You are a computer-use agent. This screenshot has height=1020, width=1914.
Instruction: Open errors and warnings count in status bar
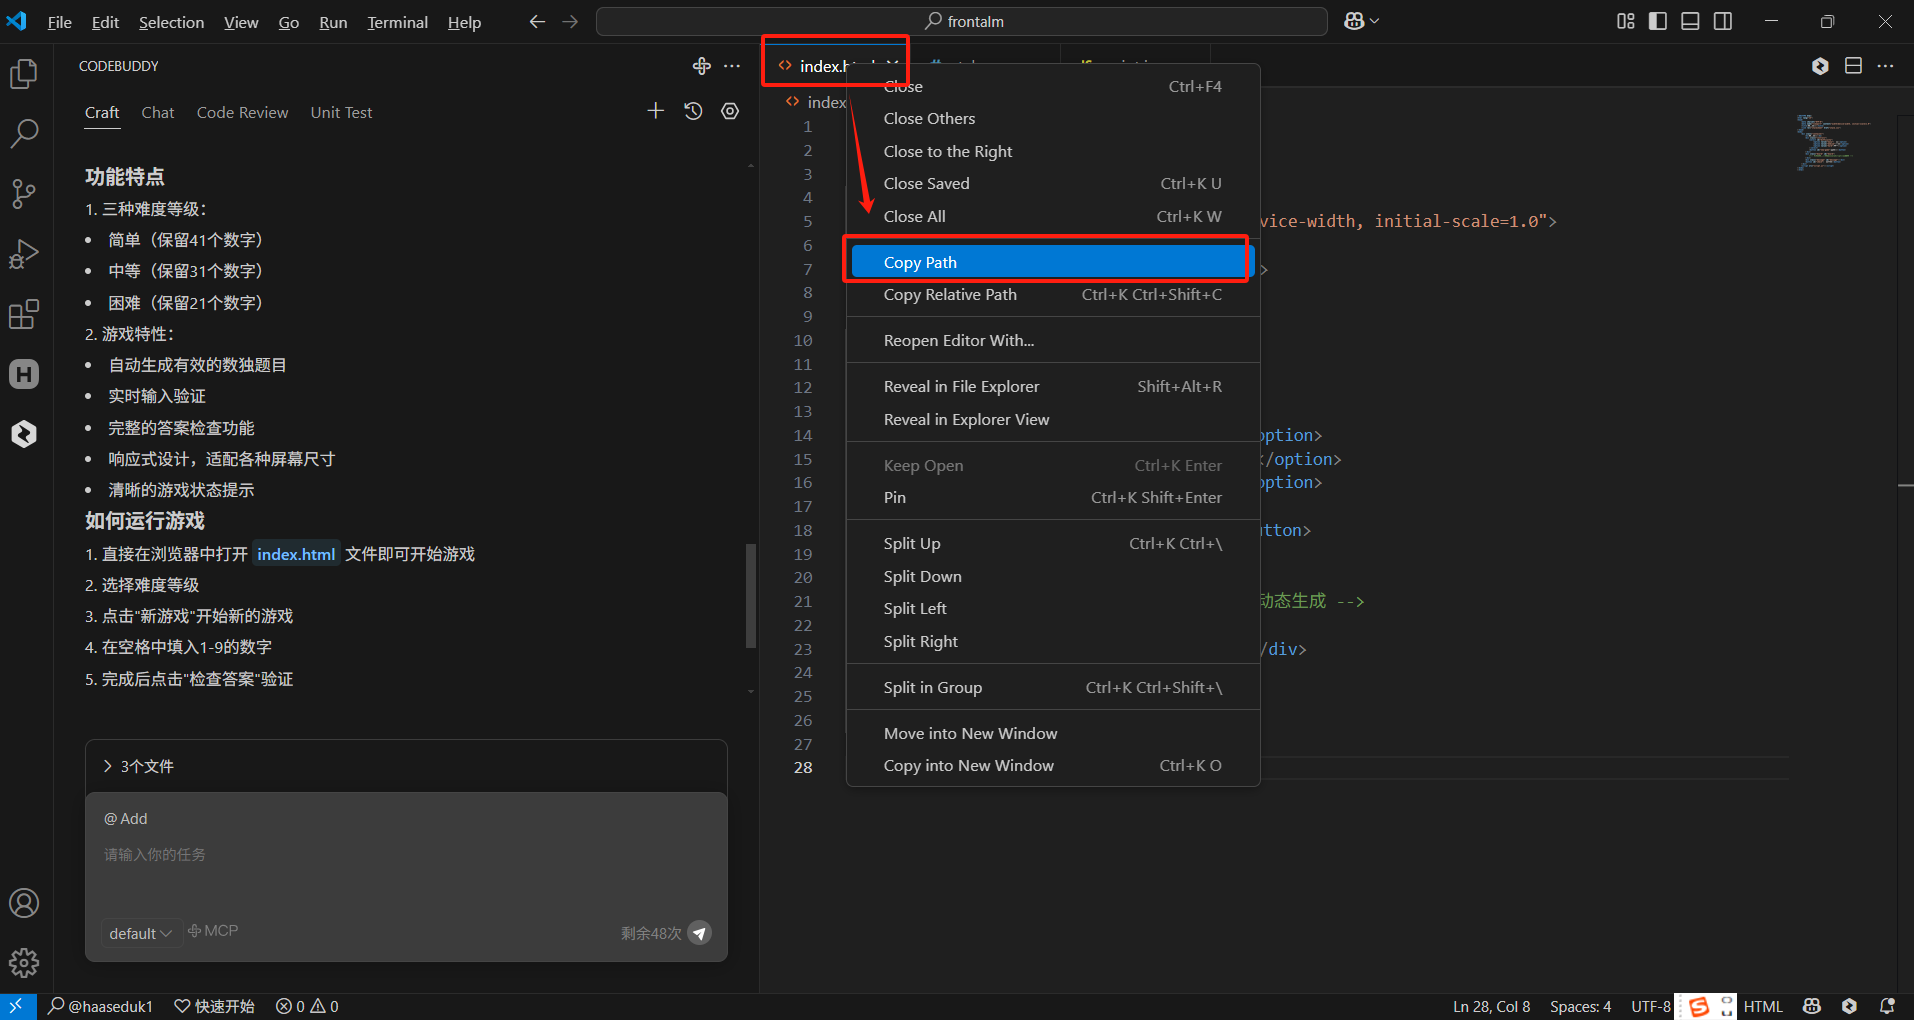pyautogui.click(x=307, y=1006)
